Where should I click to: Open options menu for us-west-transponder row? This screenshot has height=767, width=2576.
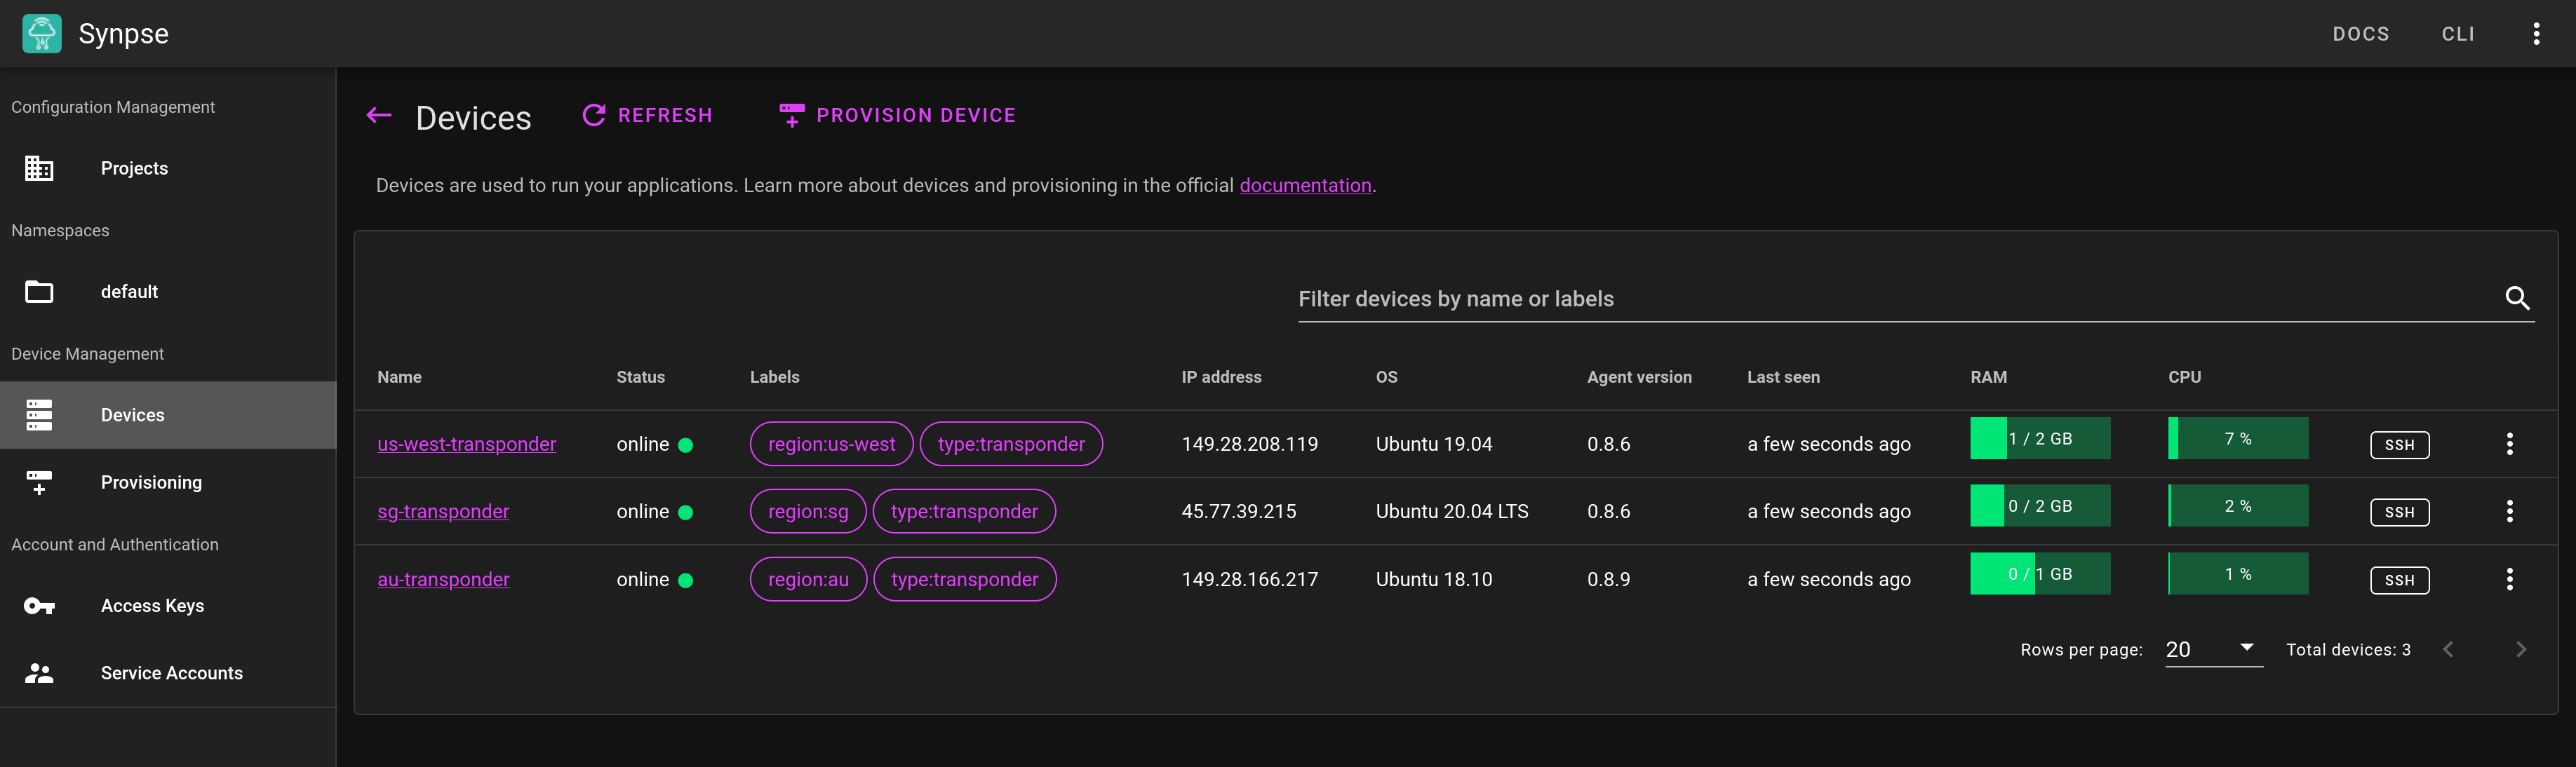click(x=2508, y=444)
